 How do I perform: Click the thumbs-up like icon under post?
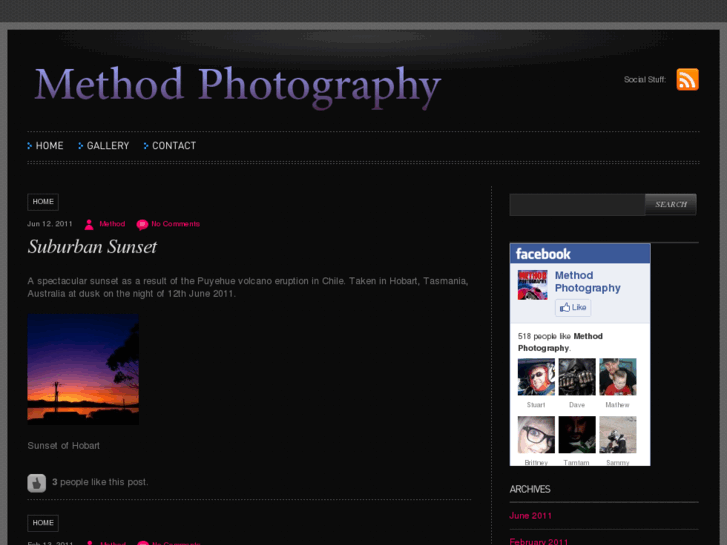pyautogui.click(x=37, y=483)
